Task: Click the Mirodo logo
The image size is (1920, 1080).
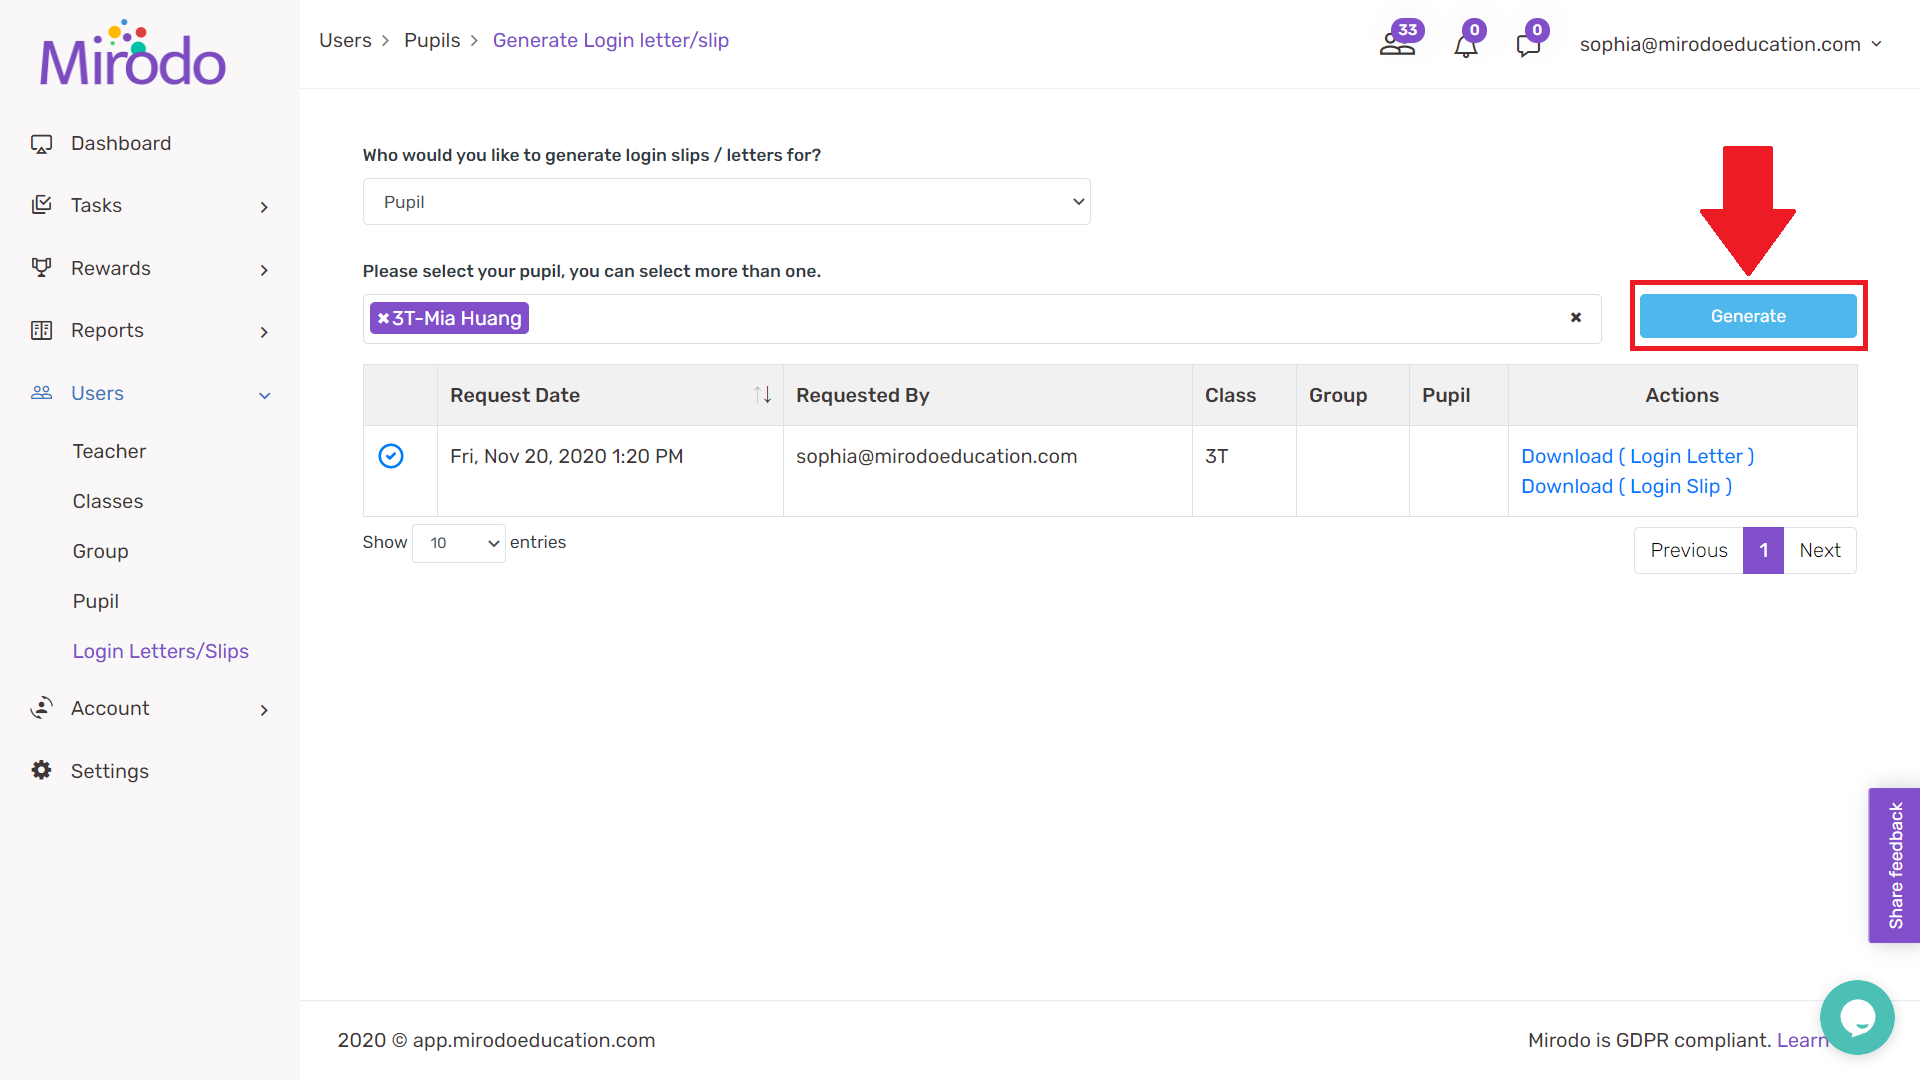Action: tap(133, 55)
